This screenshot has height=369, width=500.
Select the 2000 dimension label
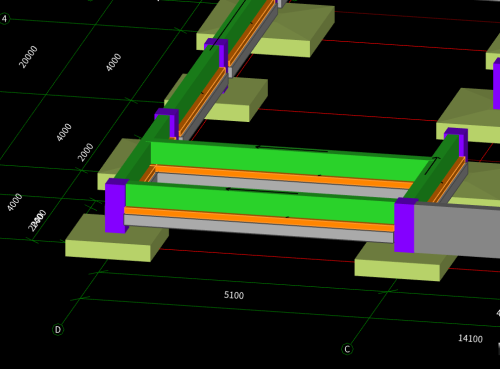pyautogui.click(x=86, y=152)
